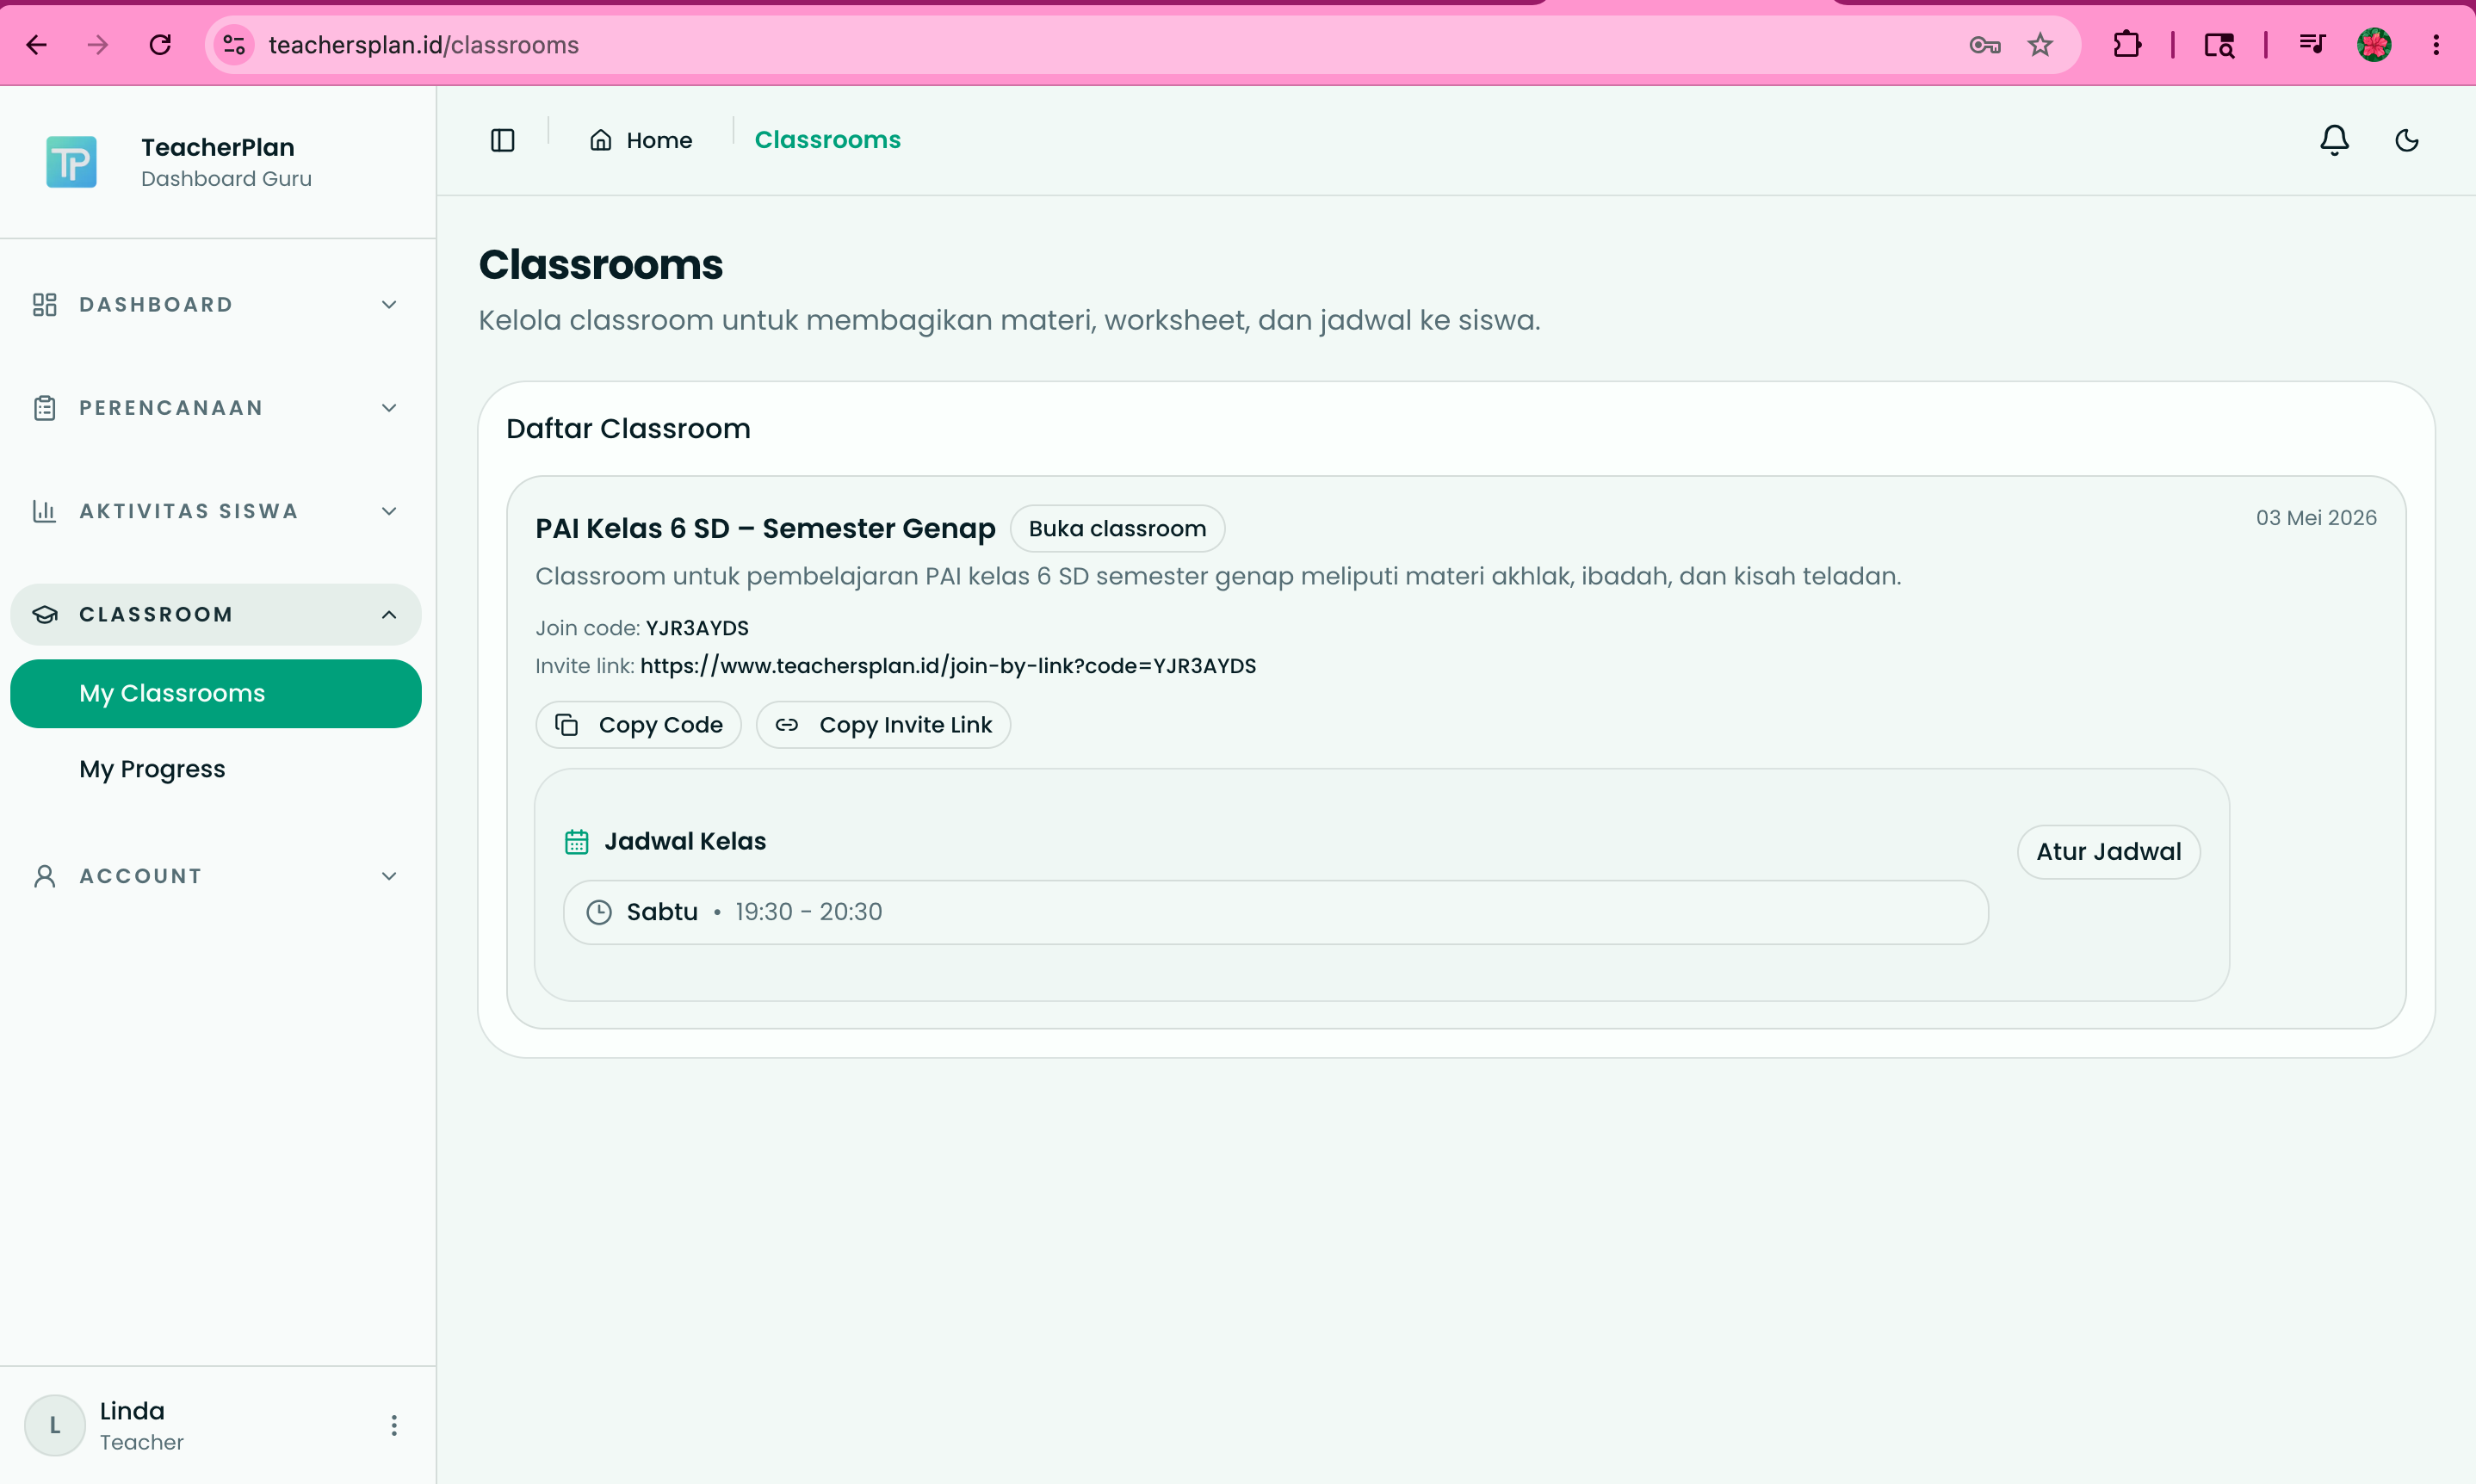Click the tab search icon in toolbar
The height and width of the screenshot is (1484, 2476).
[2219, 45]
